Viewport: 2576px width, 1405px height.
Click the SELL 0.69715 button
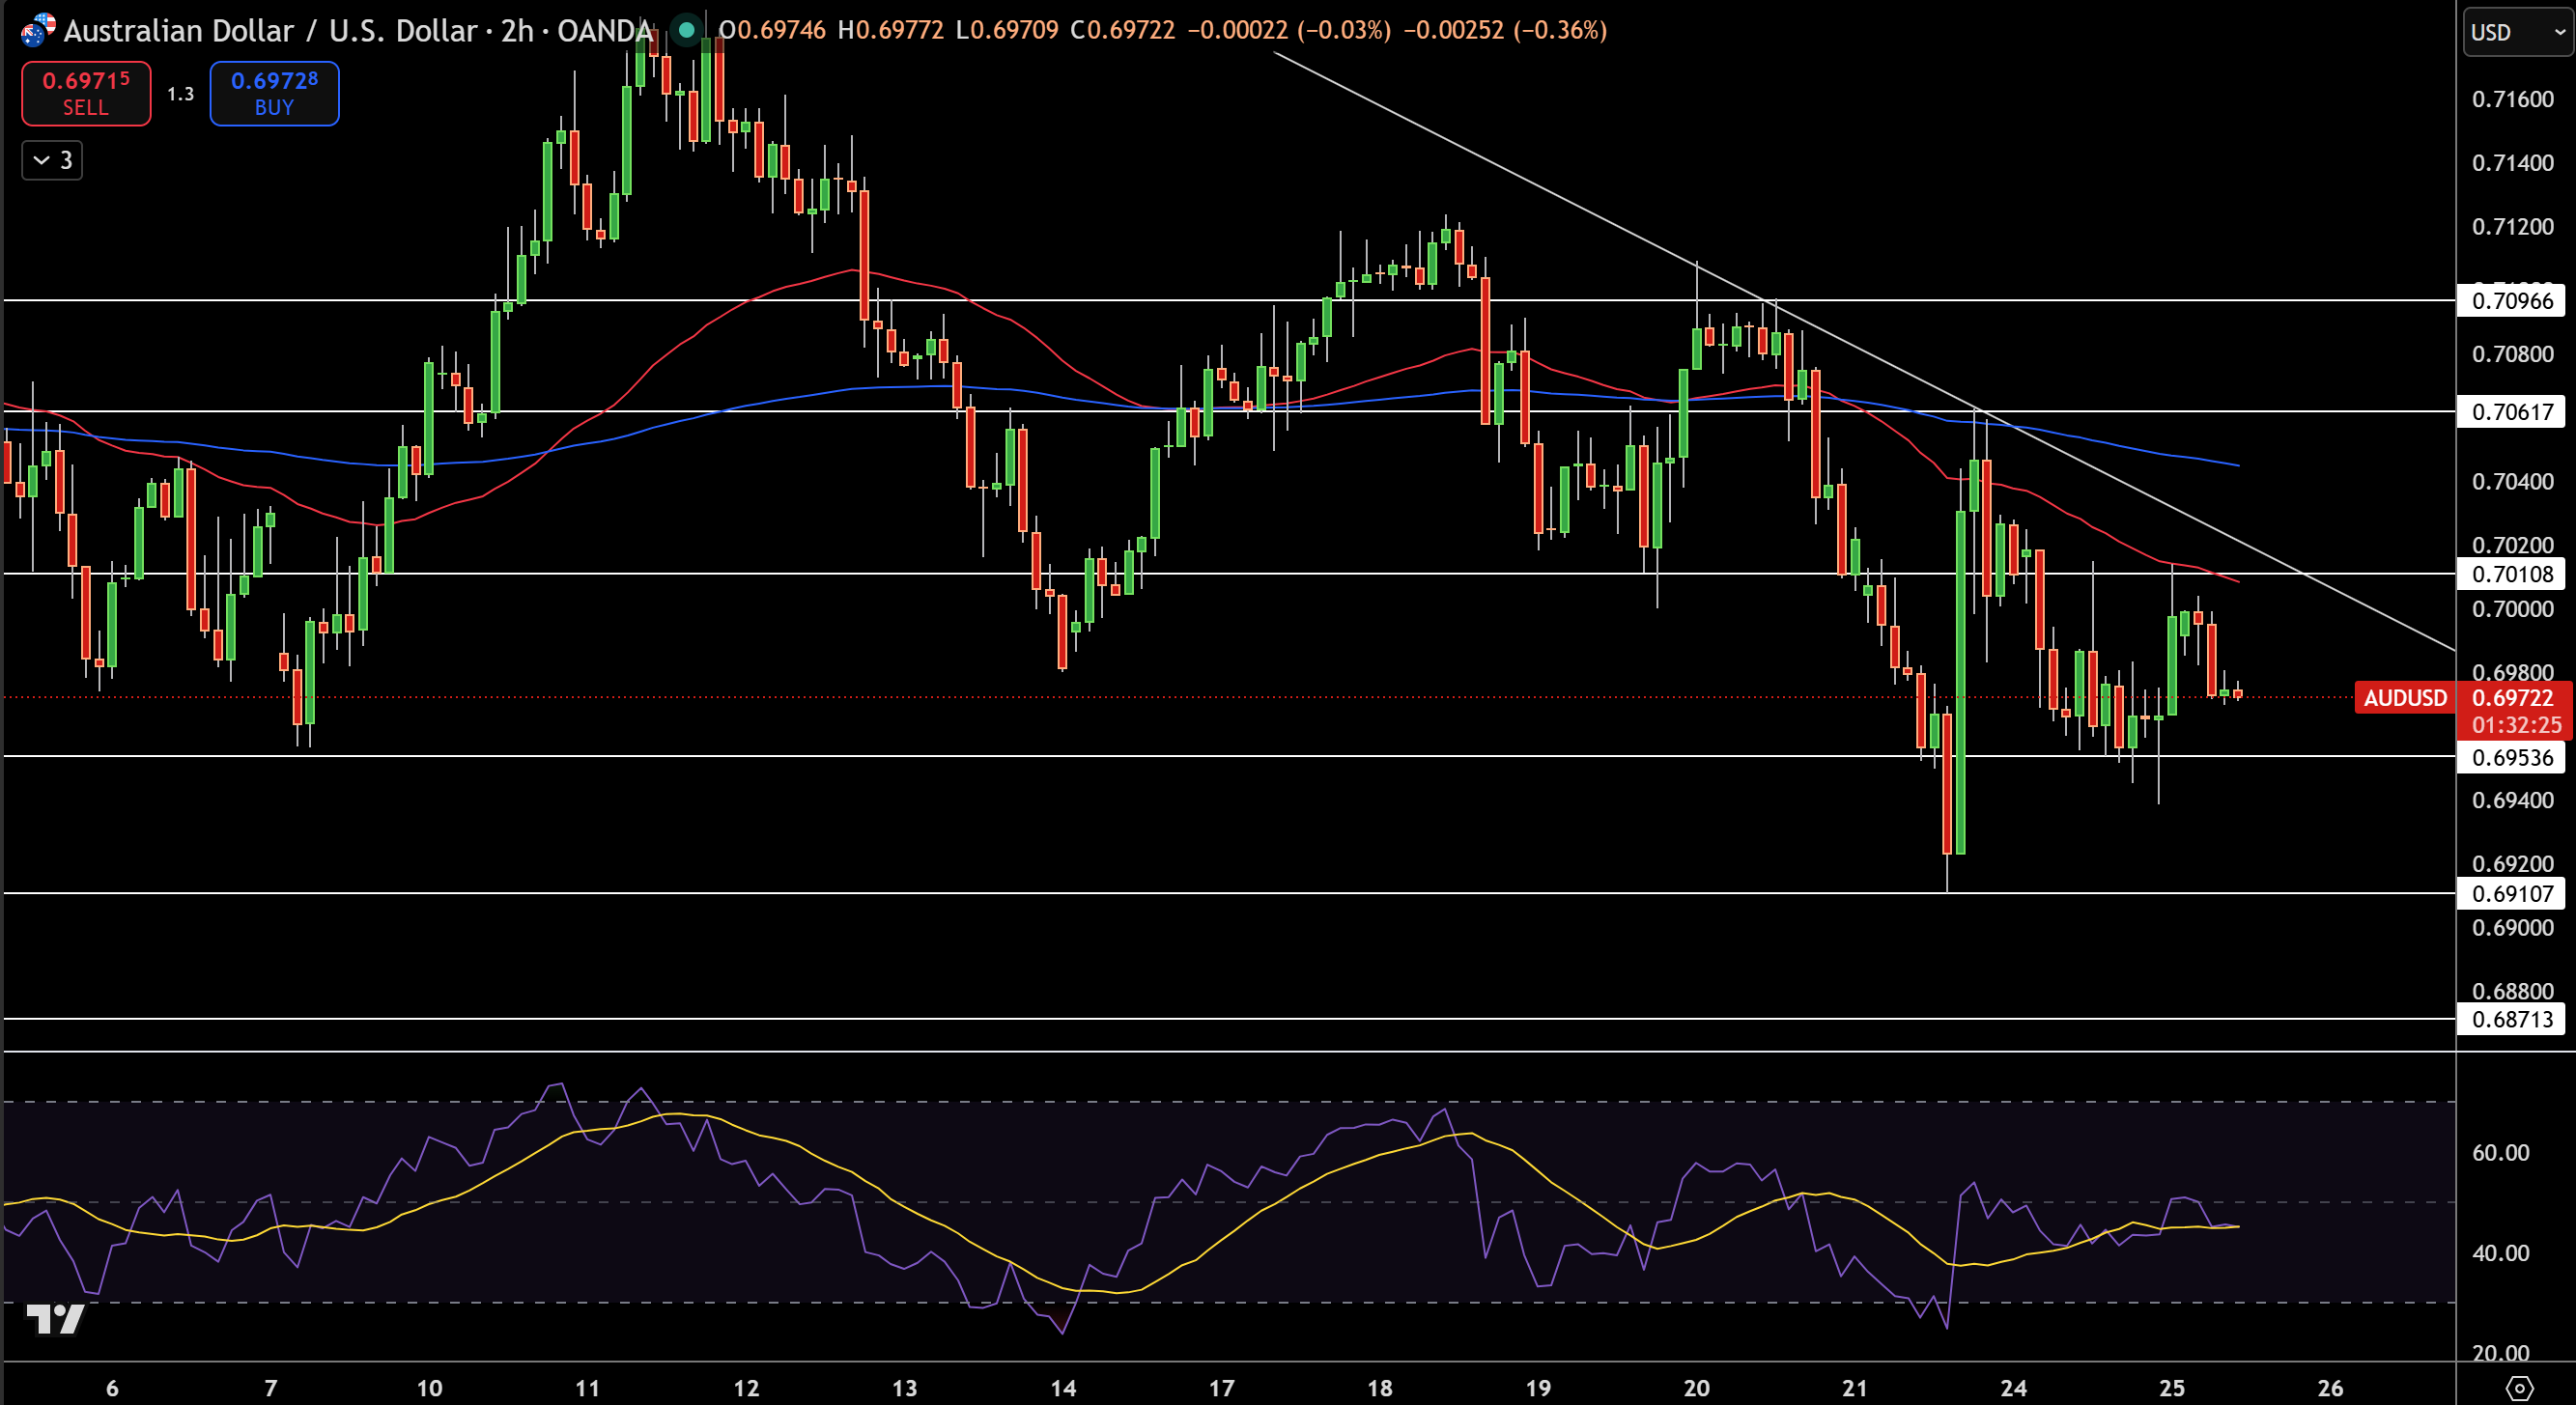[86, 93]
